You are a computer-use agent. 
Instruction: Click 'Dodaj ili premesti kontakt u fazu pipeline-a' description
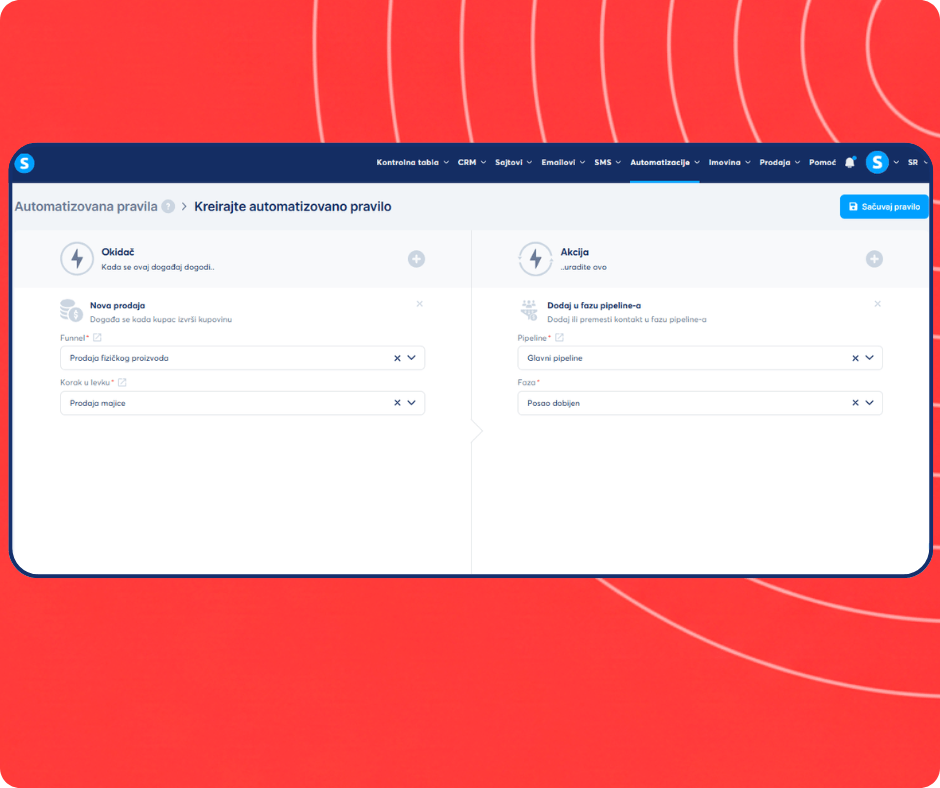tap(626, 319)
